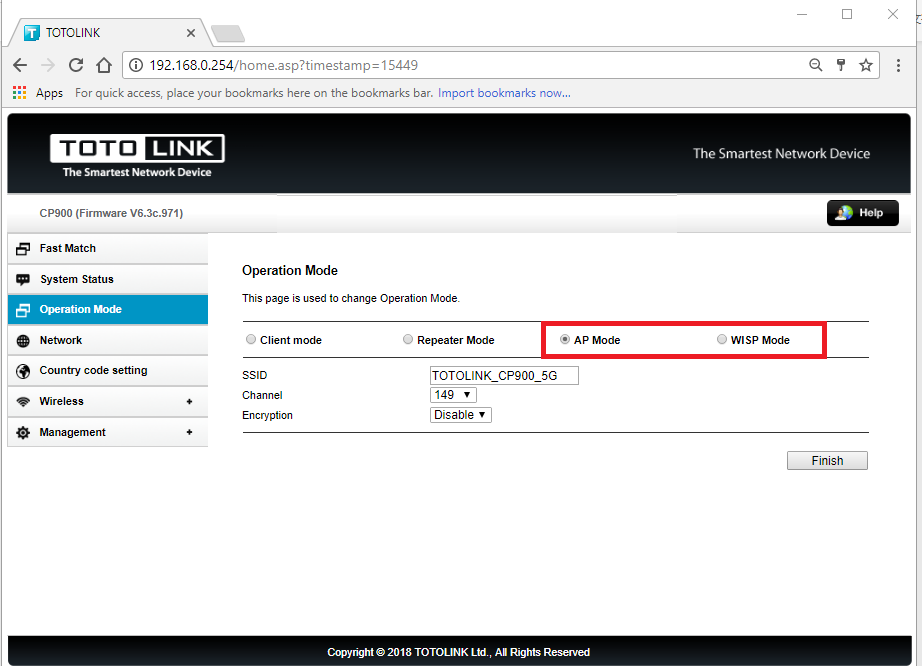Select the WISP Mode radio button
The width and height of the screenshot is (922, 666).
[721, 339]
